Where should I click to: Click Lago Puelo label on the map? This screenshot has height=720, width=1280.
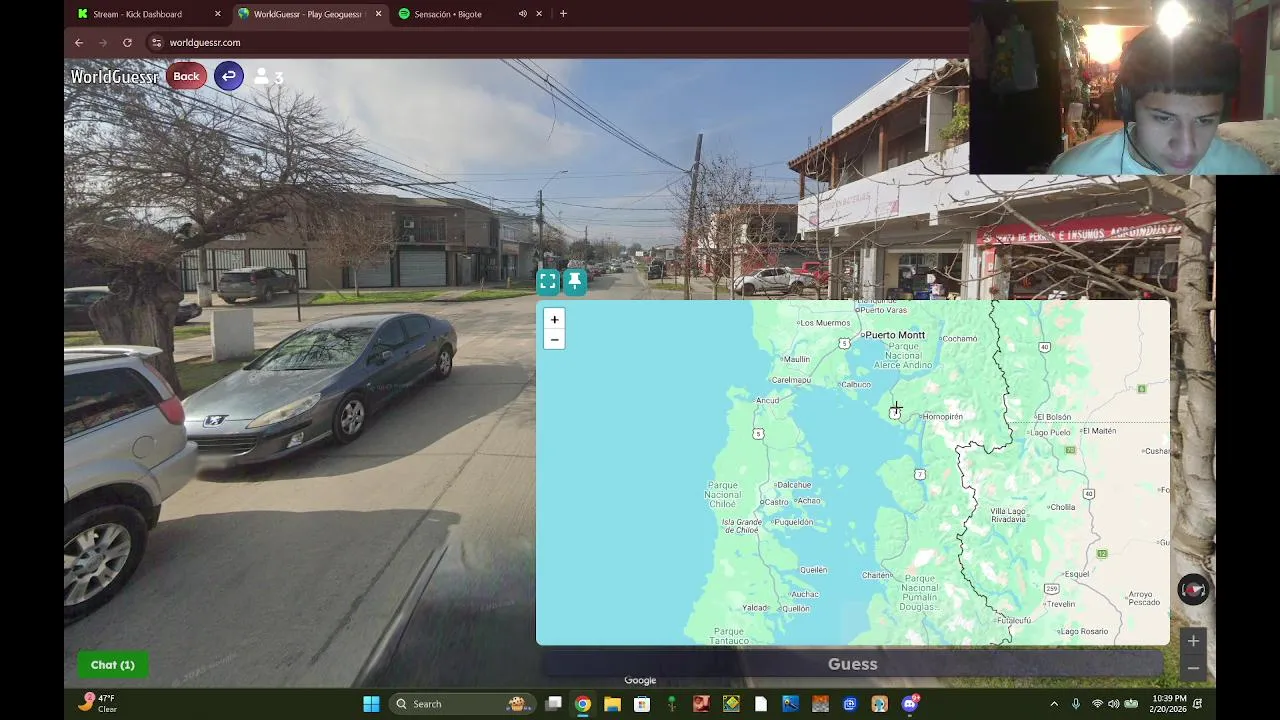pos(1050,432)
